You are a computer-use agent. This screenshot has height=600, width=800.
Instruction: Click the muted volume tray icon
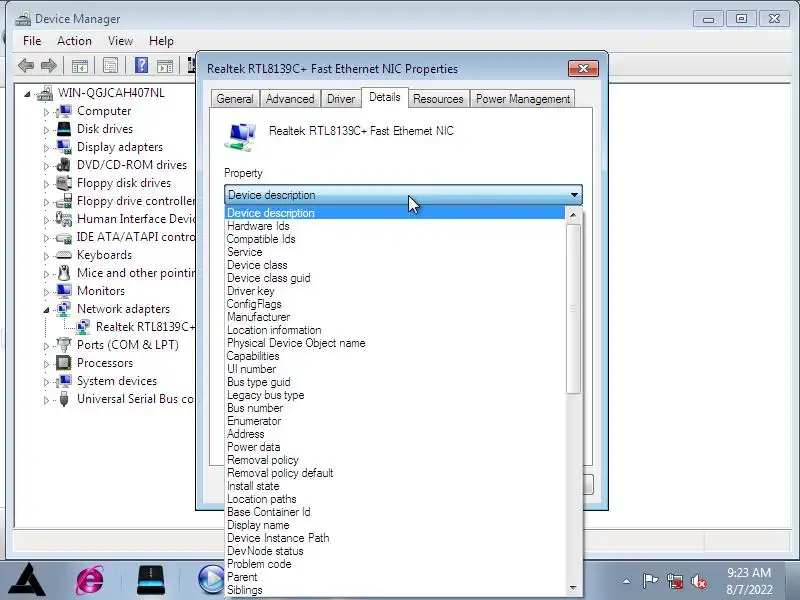coord(698,581)
